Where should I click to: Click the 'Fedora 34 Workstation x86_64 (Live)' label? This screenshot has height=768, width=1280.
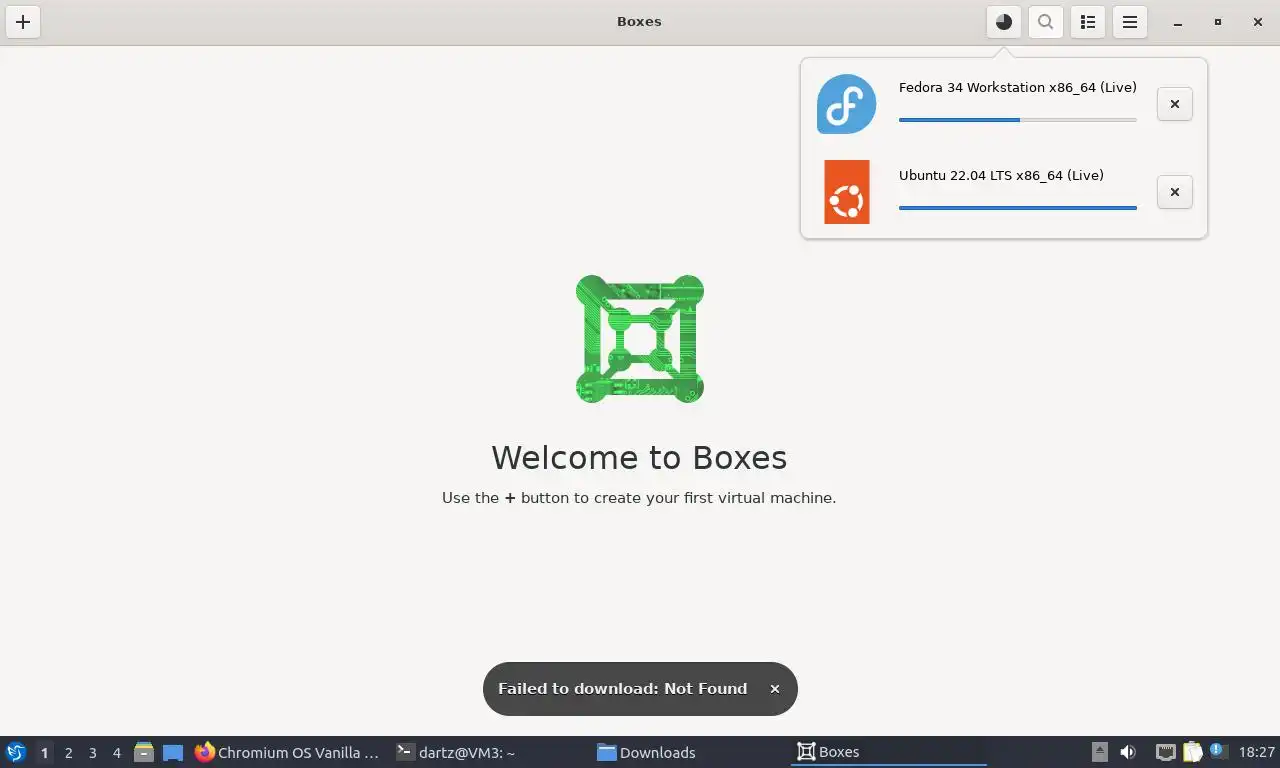point(1018,88)
